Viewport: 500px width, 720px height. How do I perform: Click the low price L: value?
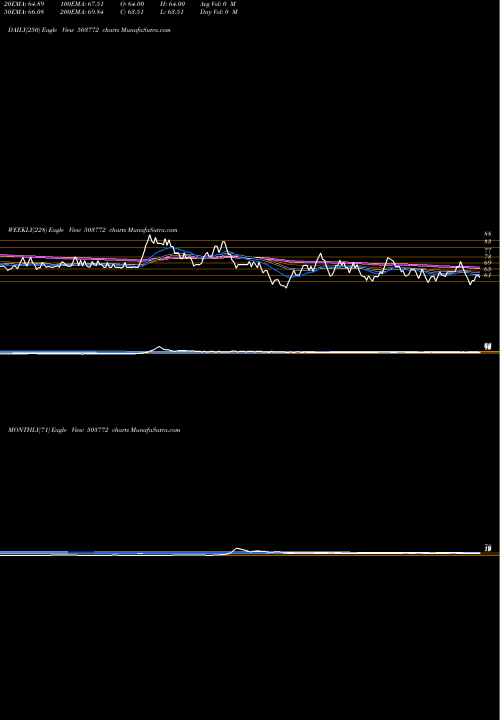[172, 12]
